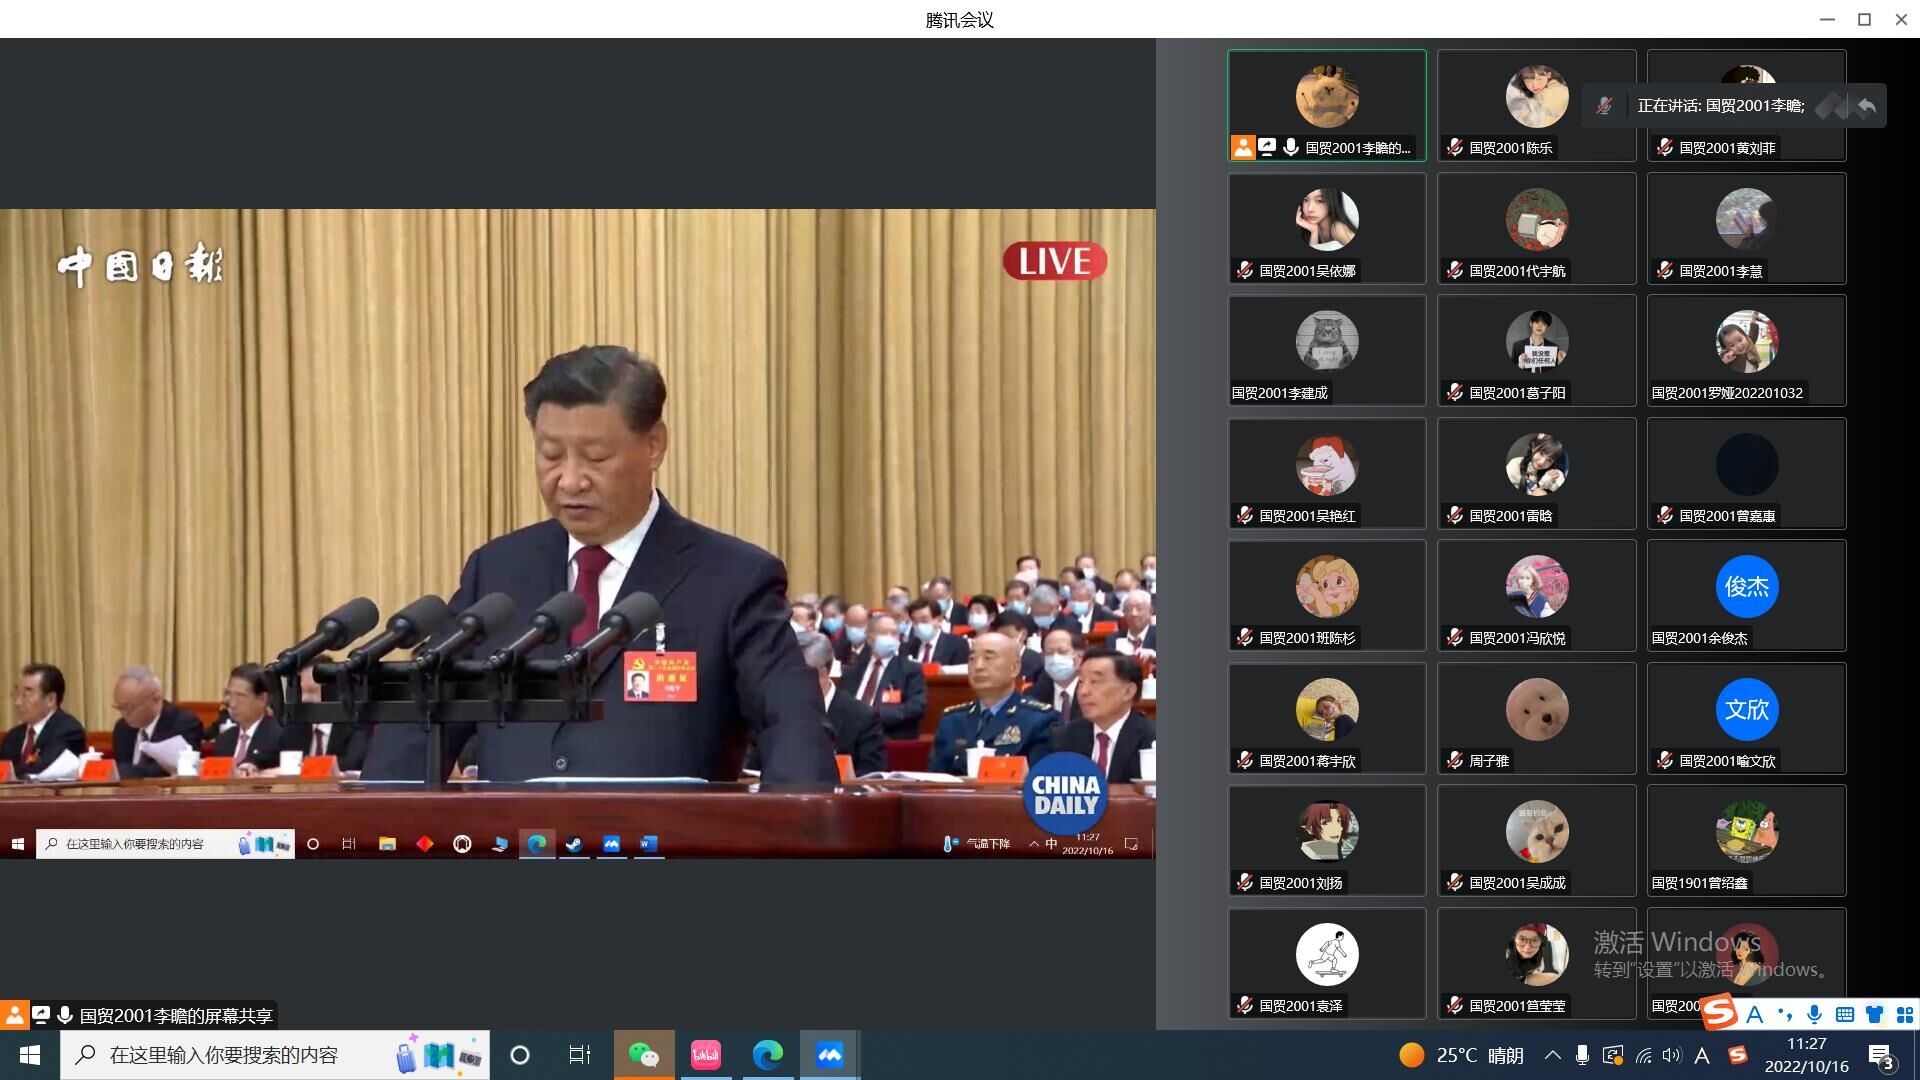Click the muted mic icon beside 国贸2001冯欣悦
The image size is (1920, 1080).
tap(1455, 638)
